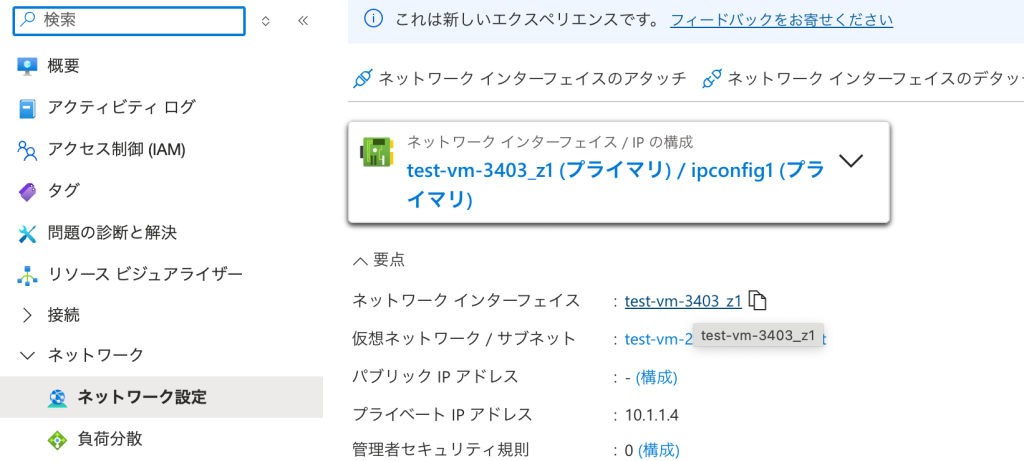Screen dimensions: 1024x461
Task: Copy network interface name to clipboard
Action: (759, 300)
